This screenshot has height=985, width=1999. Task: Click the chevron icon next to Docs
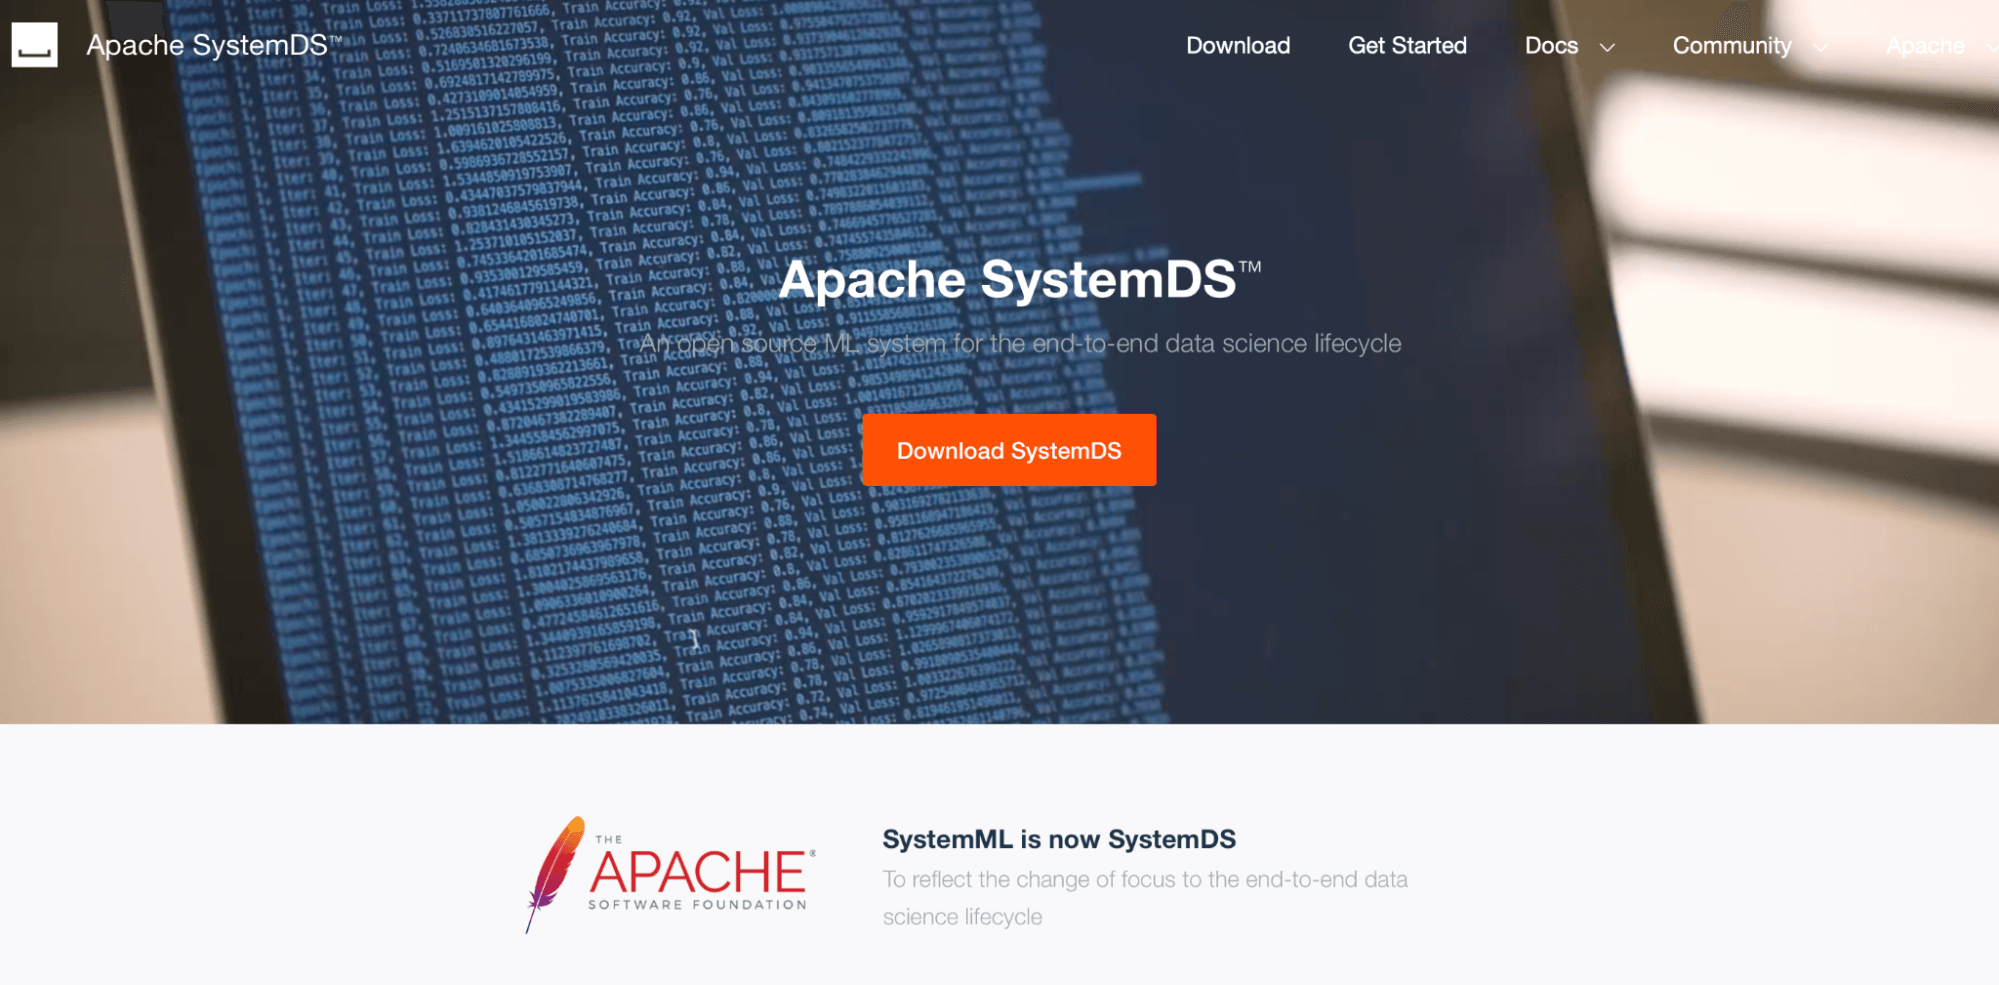1607,47
